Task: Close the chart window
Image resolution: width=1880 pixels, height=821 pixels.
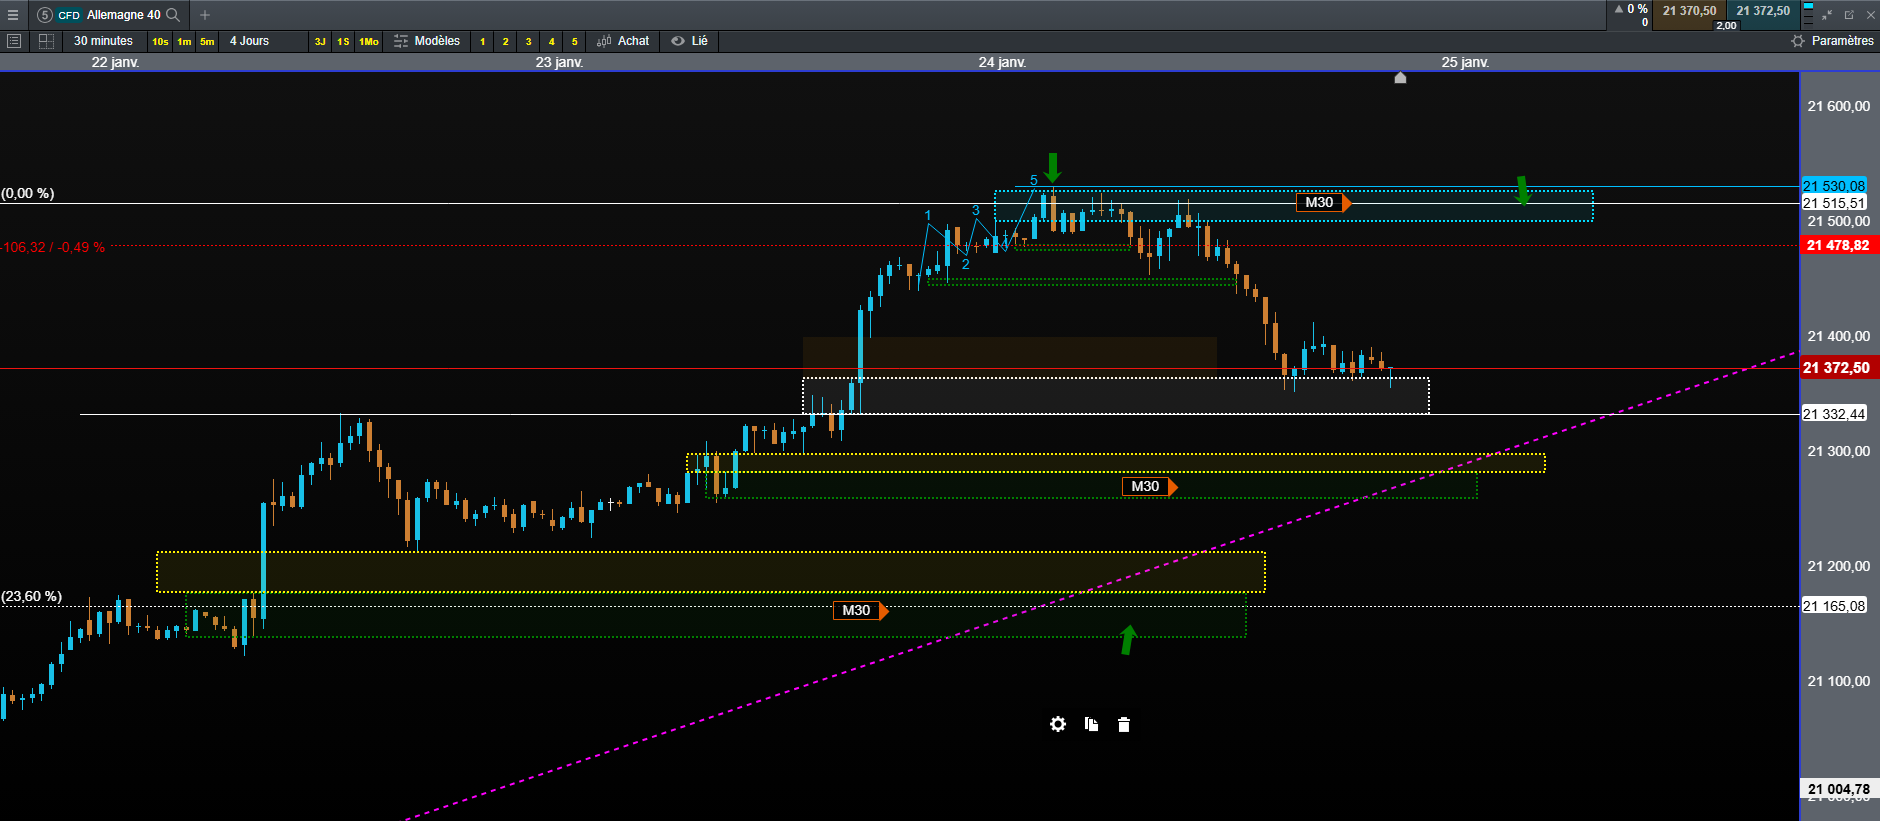Action: (x=1870, y=15)
